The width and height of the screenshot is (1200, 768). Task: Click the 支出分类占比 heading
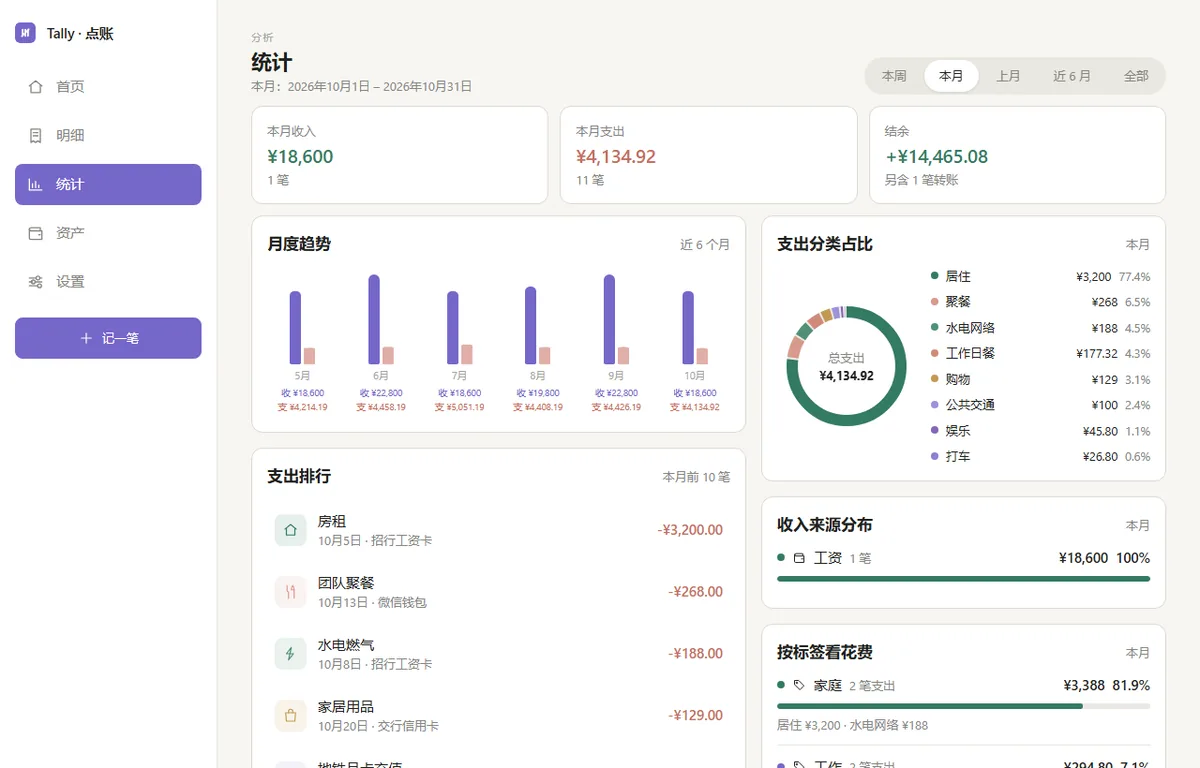click(x=825, y=244)
